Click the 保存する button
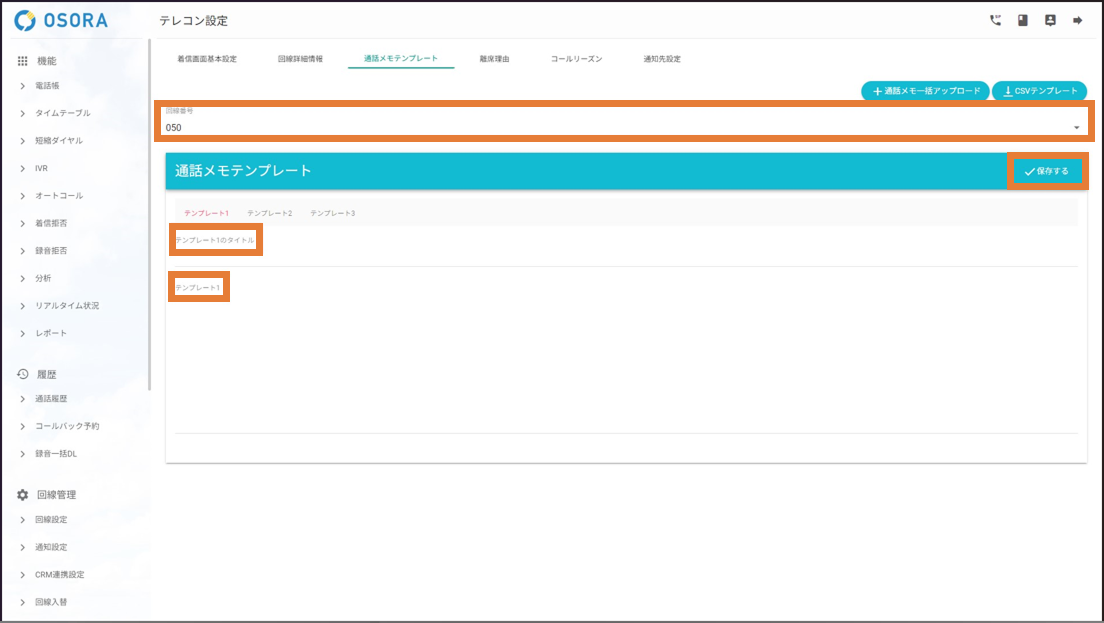This screenshot has height=623, width=1104. pyautogui.click(x=1046, y=171)
